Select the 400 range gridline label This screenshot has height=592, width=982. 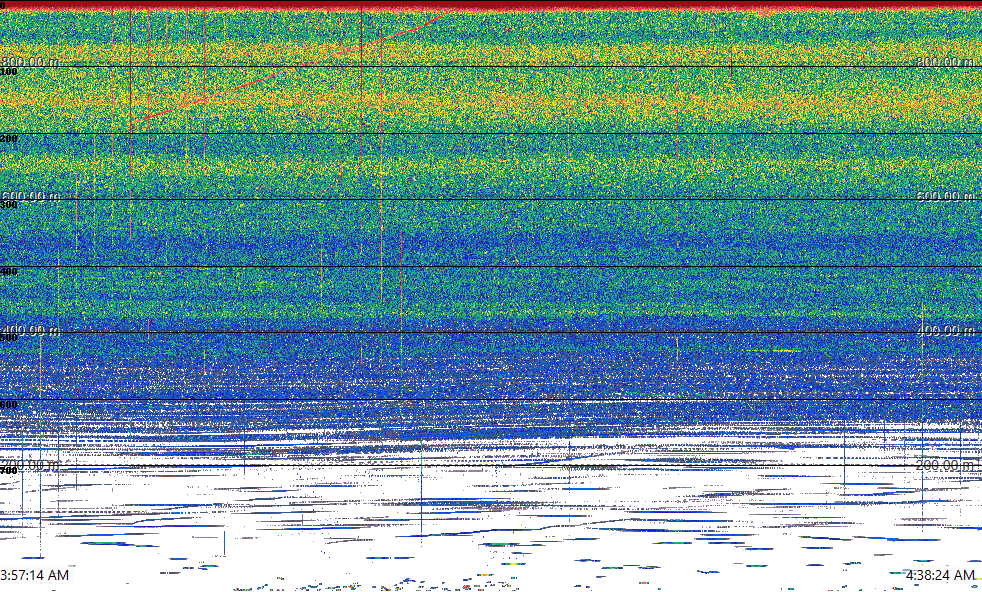(x=9, y=272)
